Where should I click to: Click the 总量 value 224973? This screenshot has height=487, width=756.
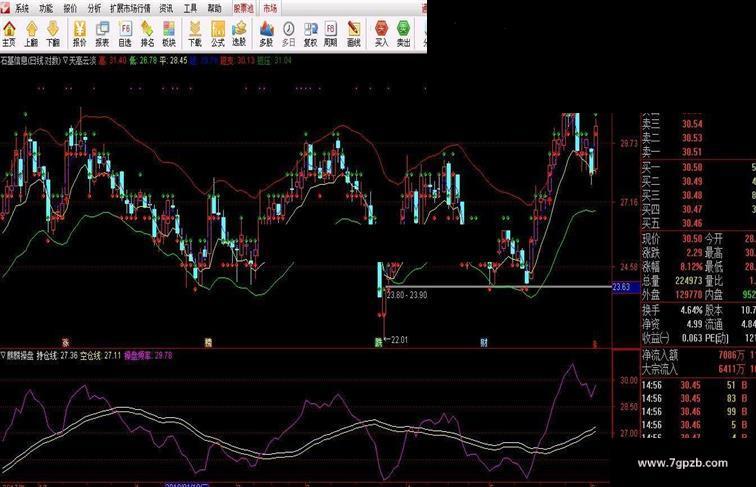[x=688, y=281]
